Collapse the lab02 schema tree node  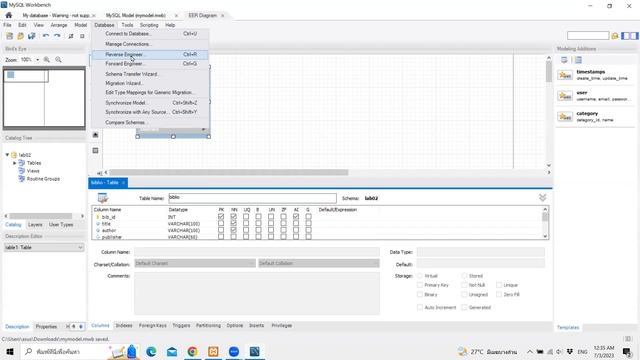point(7,155)
